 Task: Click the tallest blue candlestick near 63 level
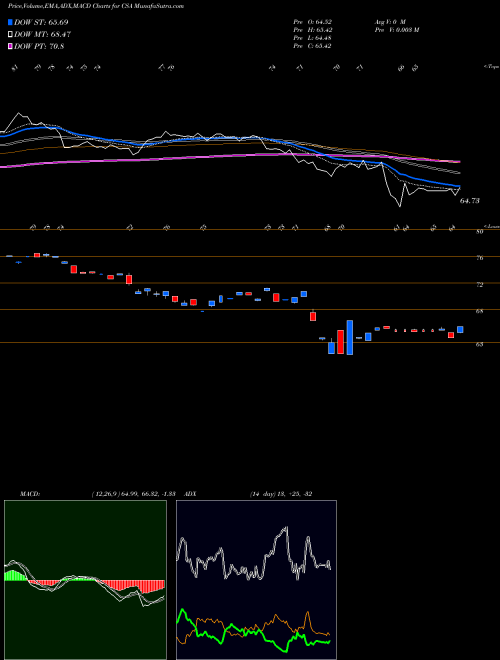(x=350, y=338)
